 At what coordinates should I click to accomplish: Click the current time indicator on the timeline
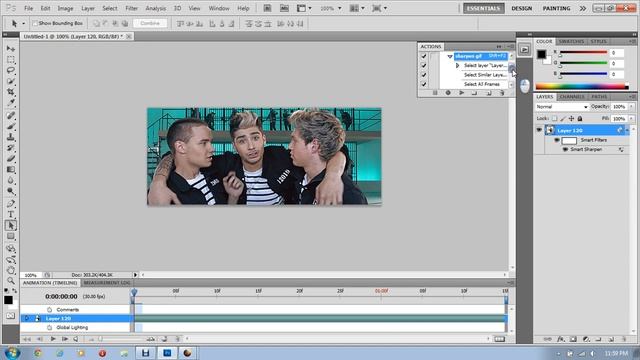pos(134,292)
